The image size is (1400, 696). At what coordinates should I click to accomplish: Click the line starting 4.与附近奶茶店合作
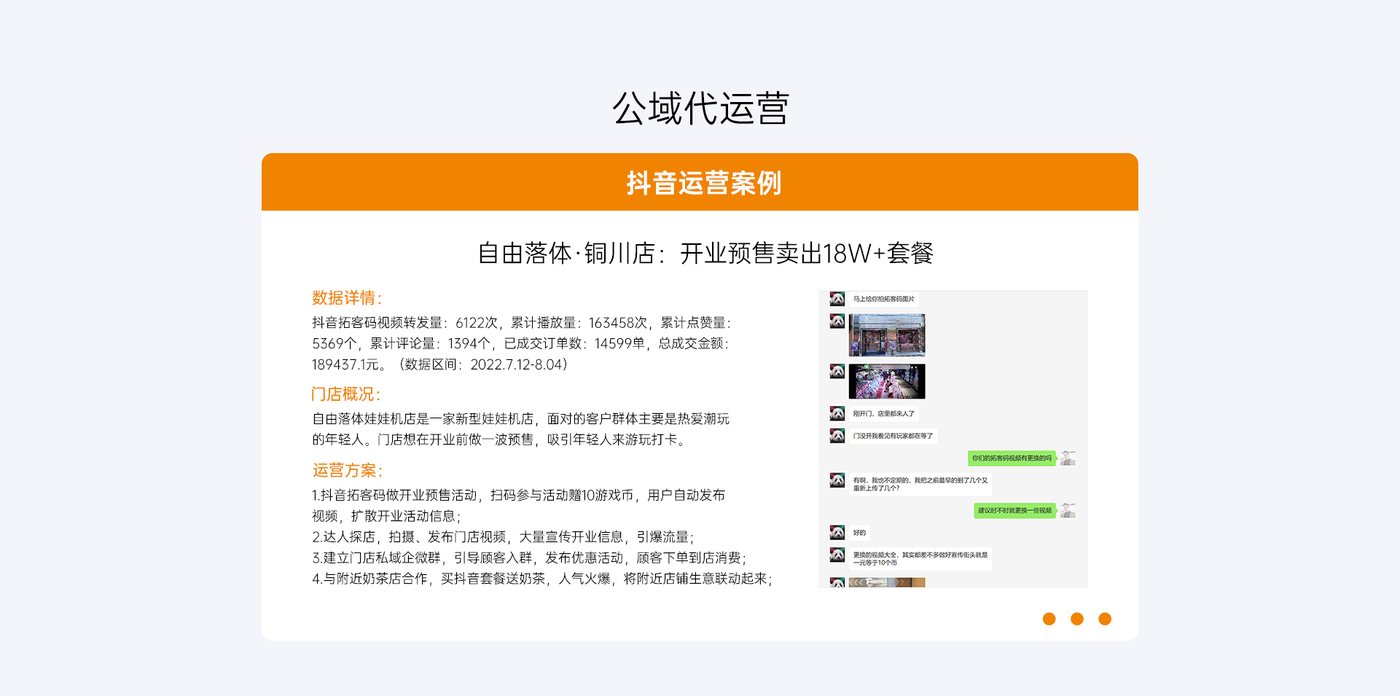click(x=542, y=579)
